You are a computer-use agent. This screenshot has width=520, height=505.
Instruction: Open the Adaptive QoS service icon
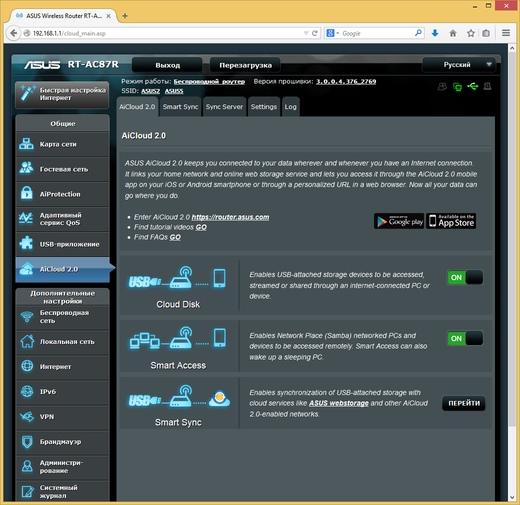pos(26,218)
